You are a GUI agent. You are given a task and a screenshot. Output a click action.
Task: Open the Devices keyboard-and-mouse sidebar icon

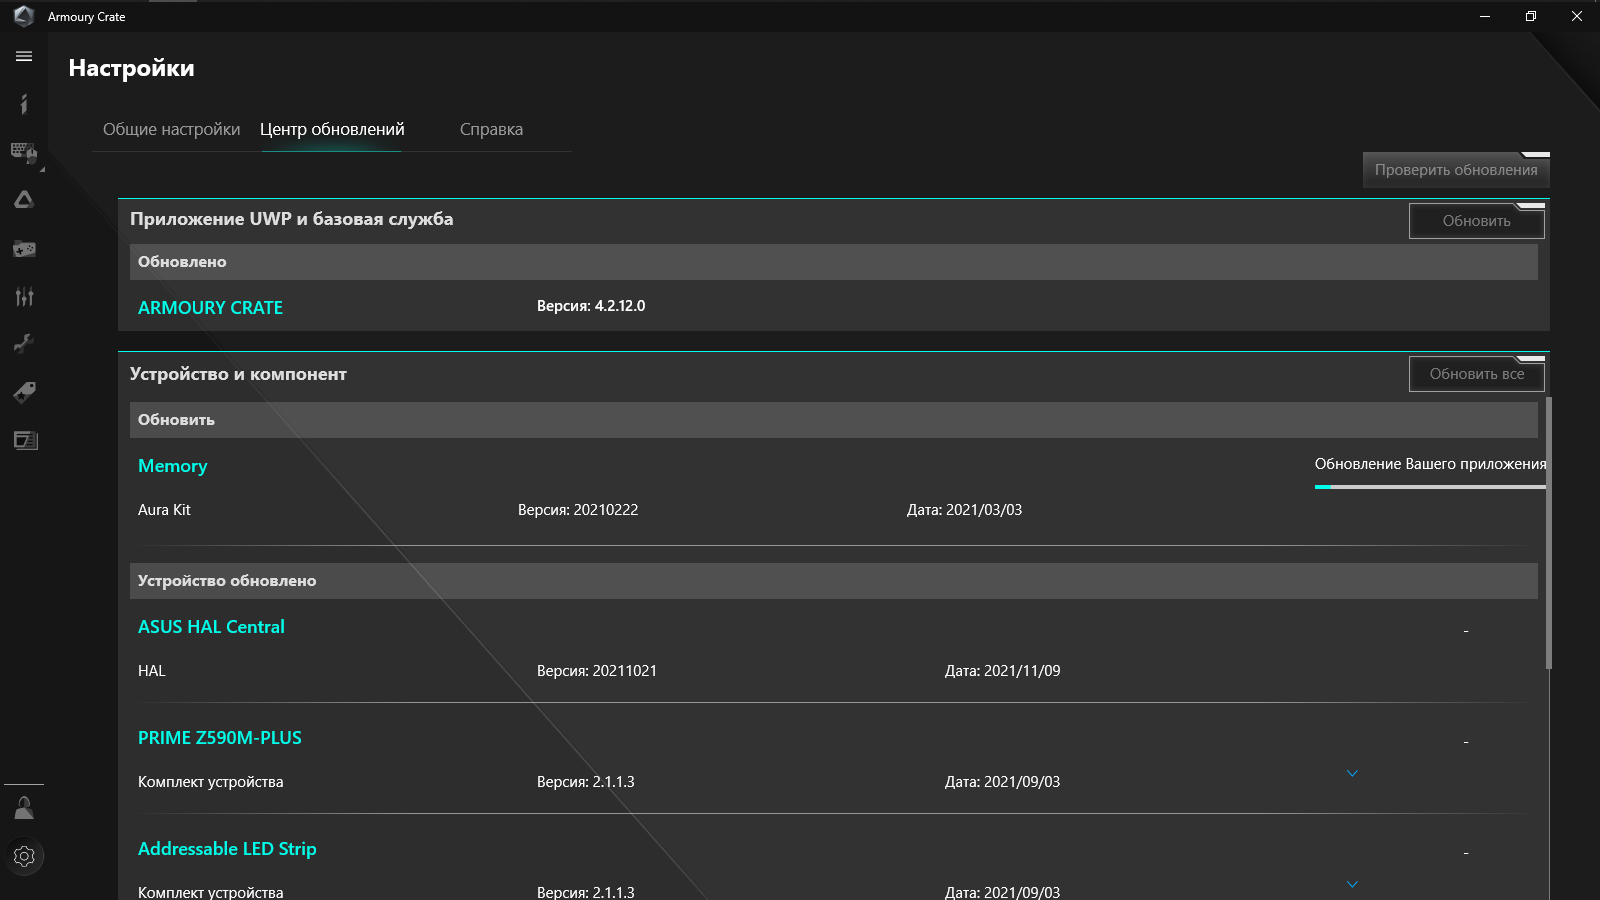click(24, 152)
